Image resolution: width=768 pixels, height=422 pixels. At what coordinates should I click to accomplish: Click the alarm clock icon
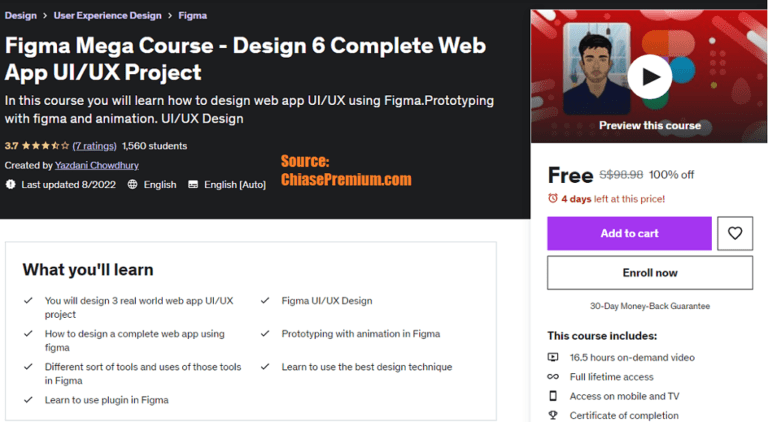[x=553, y=199]
